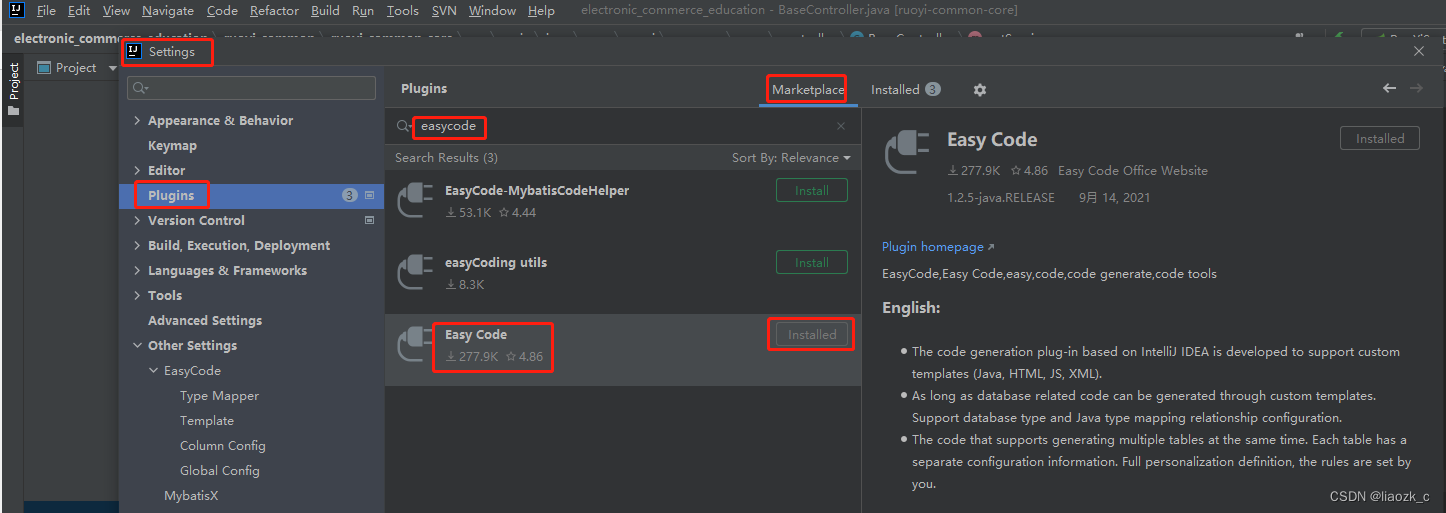Open the Code menu
Viewport: 1446px width, 513px height.
(x=222, y=11)
